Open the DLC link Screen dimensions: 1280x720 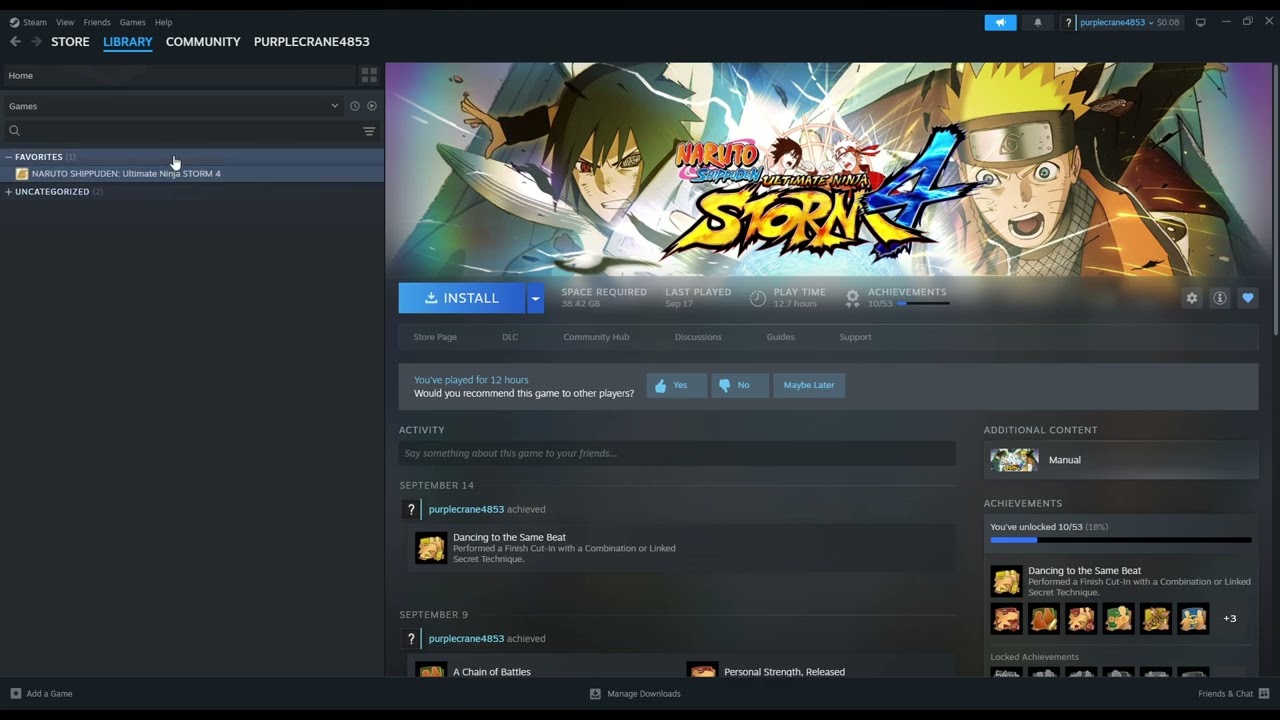coord(510,337)
